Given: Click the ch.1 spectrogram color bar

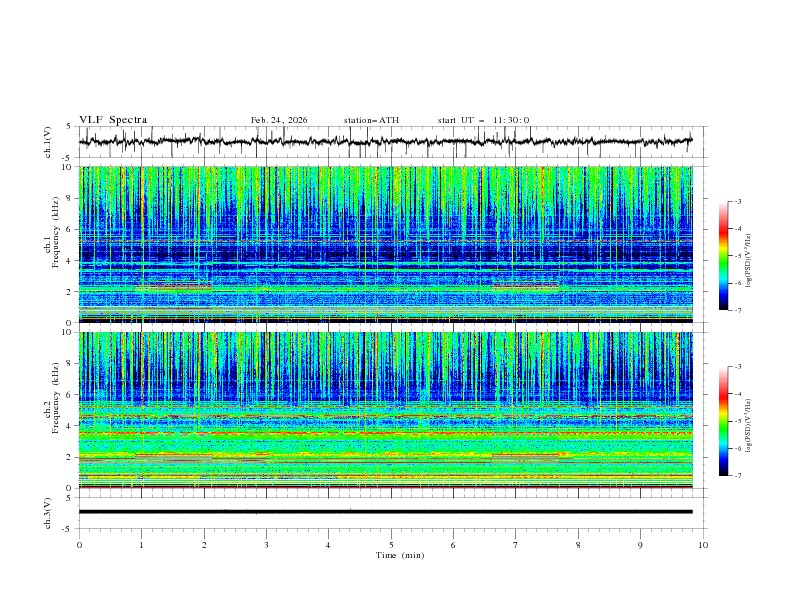Looking at the screenshot, I should [x=723, y=255].
